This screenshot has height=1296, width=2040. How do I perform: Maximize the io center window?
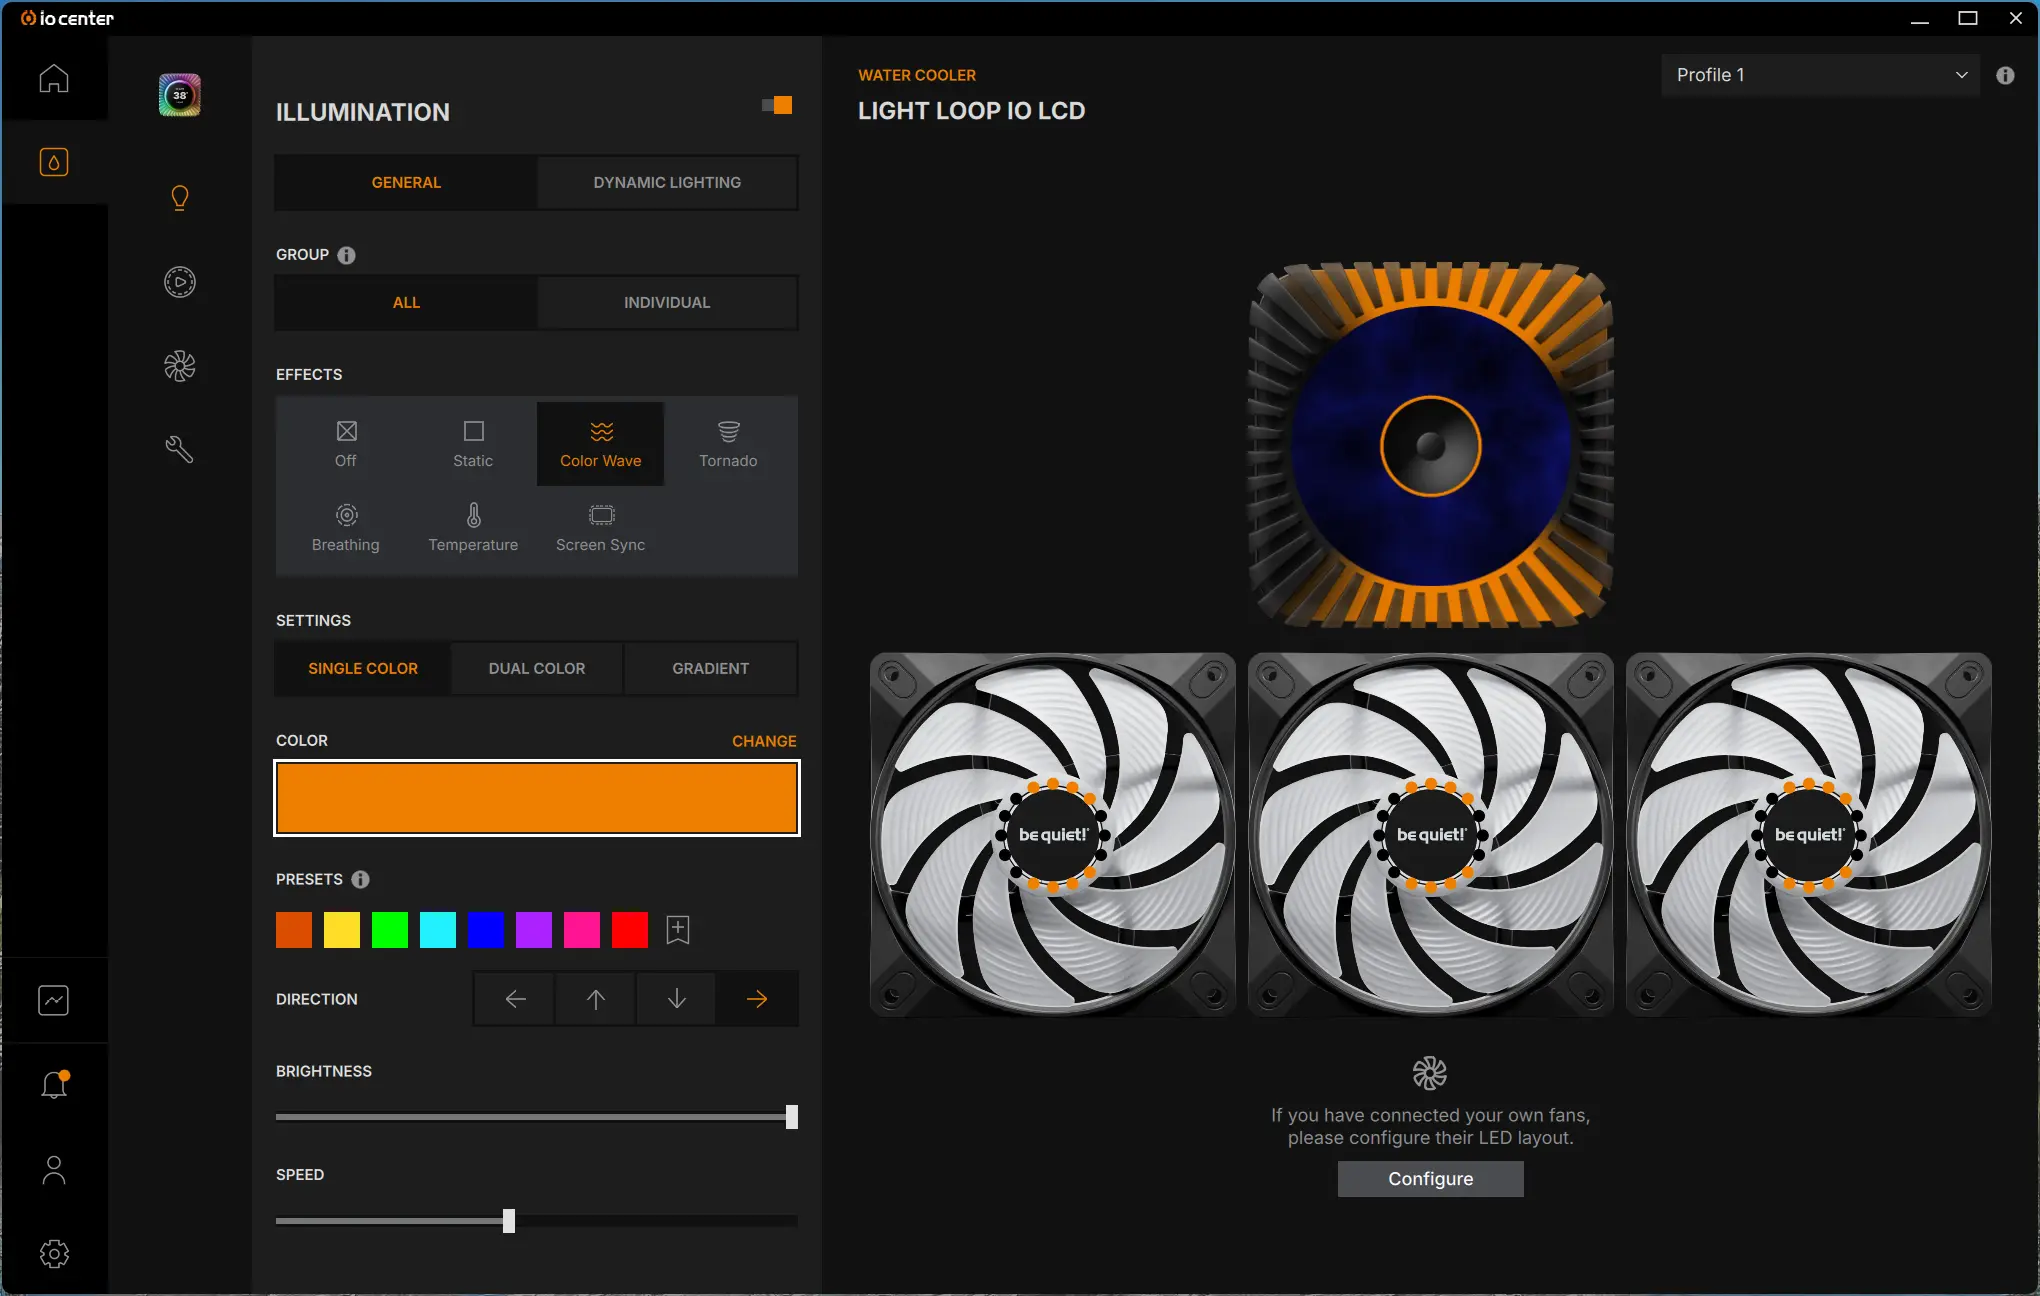(1968, 18)
